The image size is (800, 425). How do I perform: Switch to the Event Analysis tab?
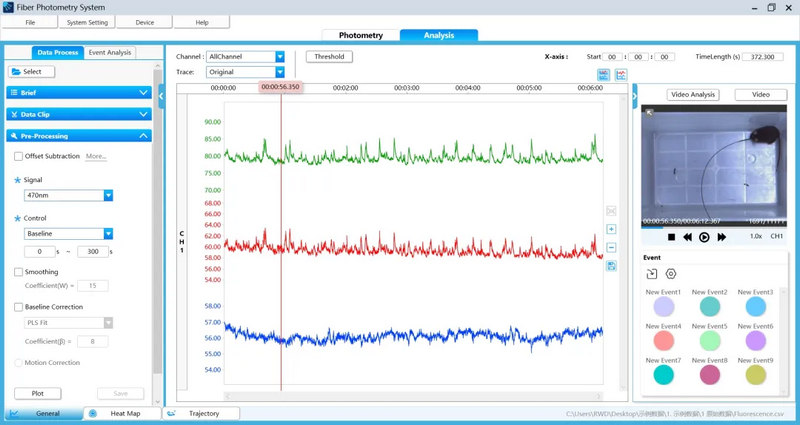coord(110,53)
